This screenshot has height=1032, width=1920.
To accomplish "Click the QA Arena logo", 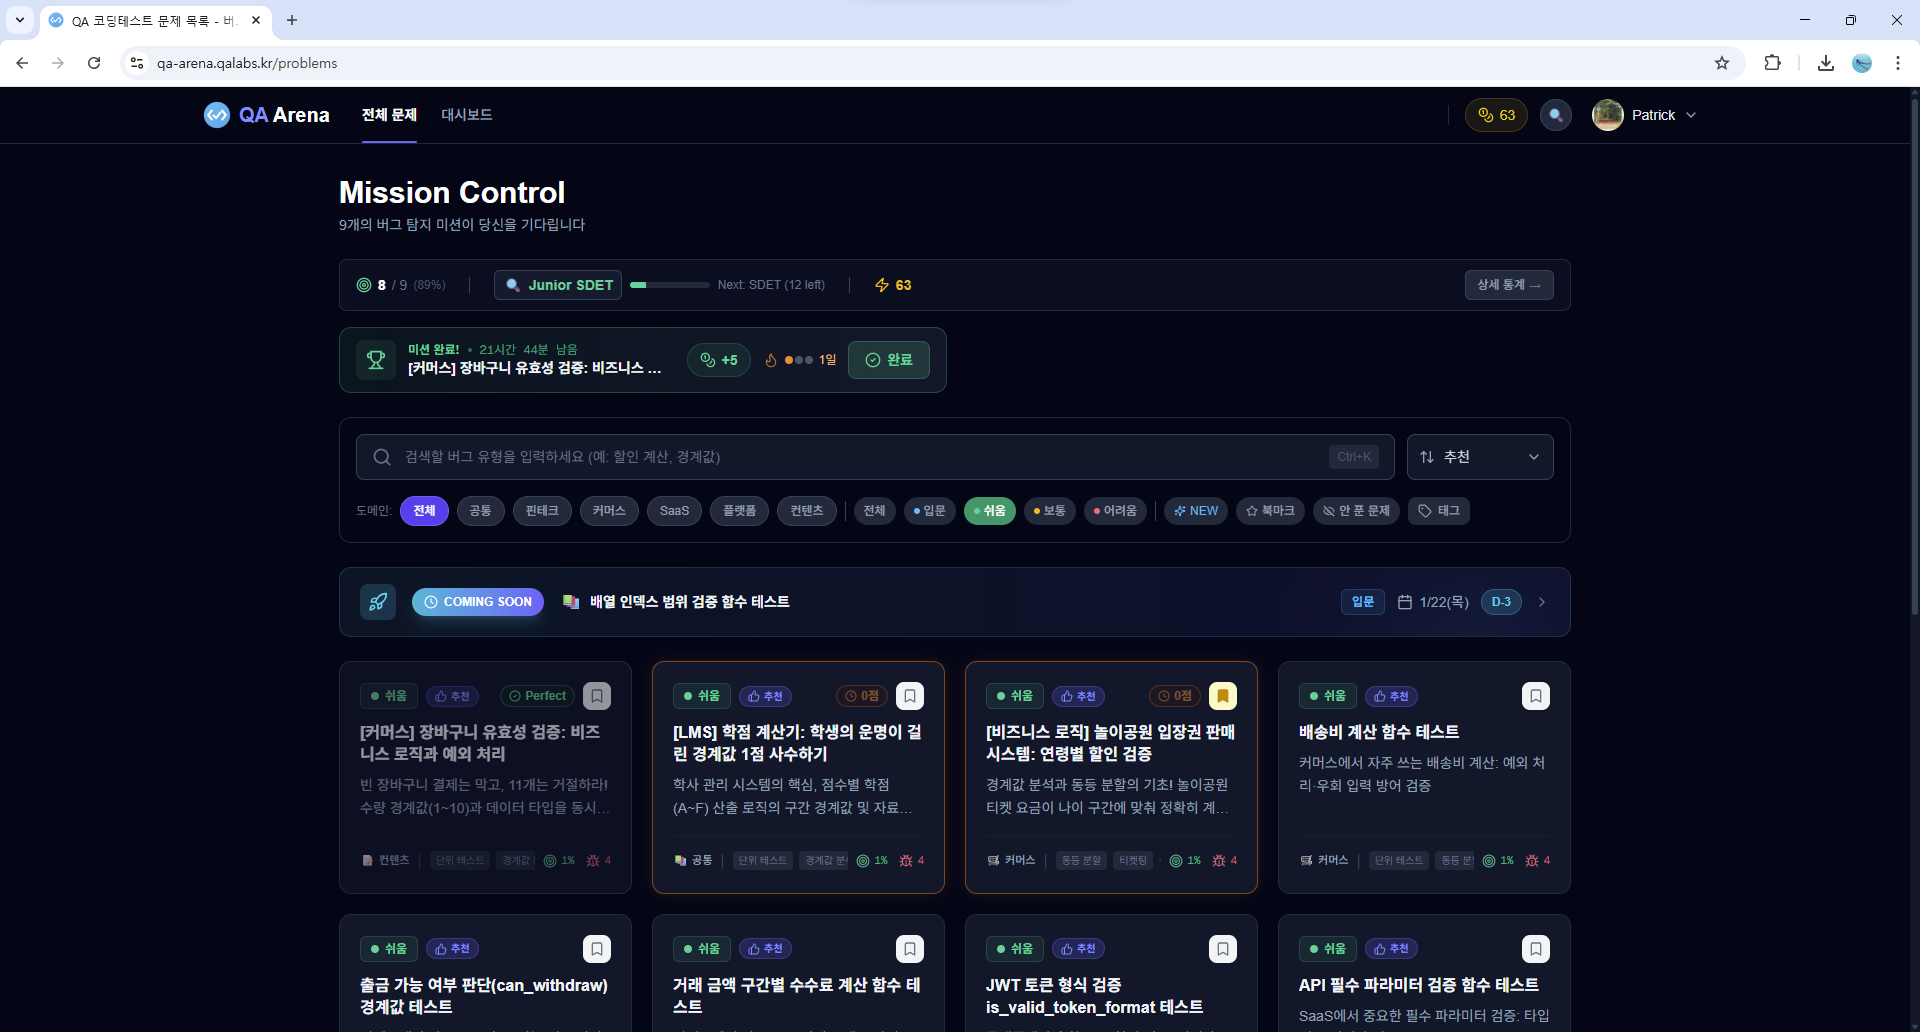I will coord(266,115).
